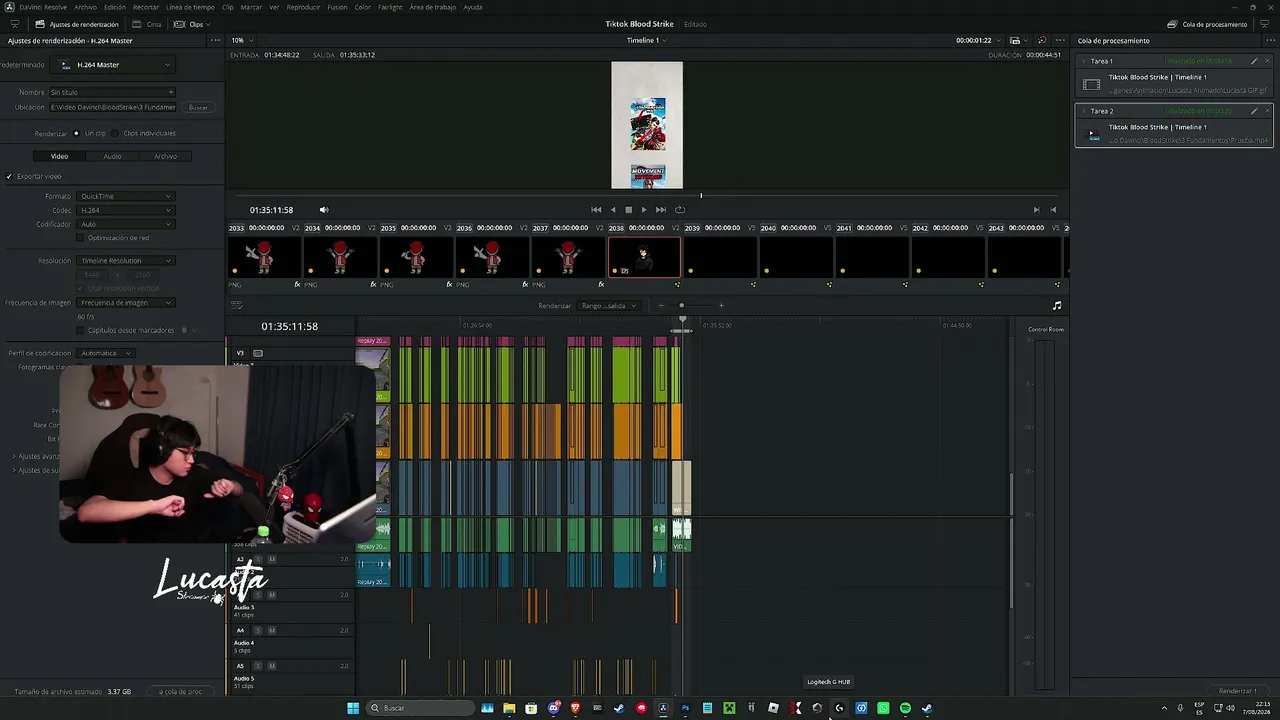This screenshot has height=720, width=1280.
Task: Open the Renderizar range dropdown
Action: point(610,306)
